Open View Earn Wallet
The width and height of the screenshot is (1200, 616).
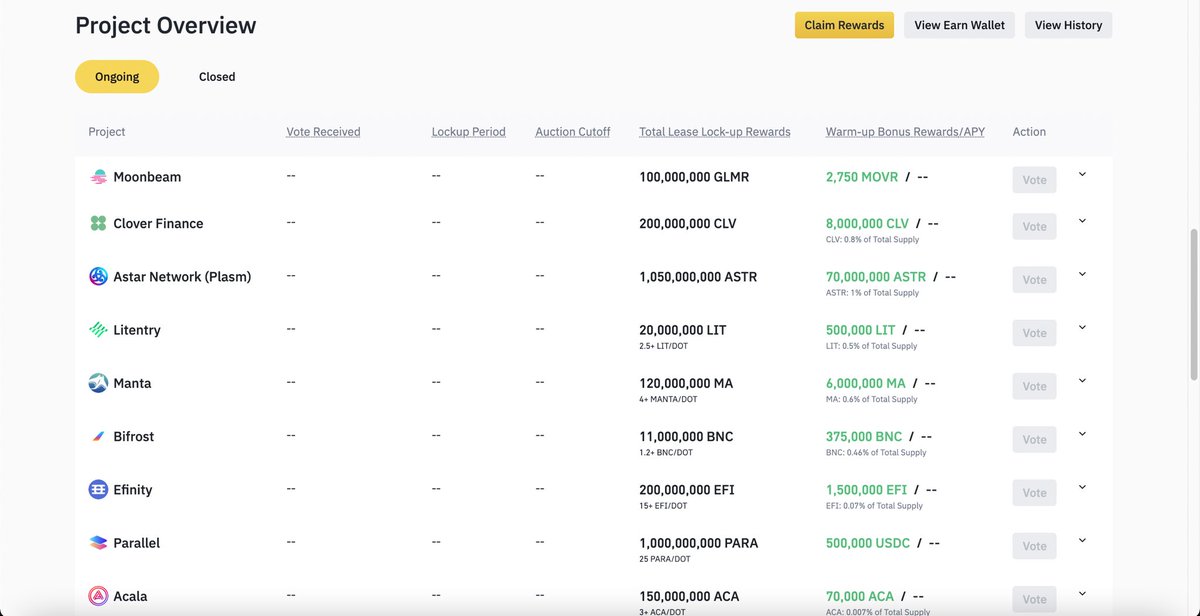[960, 25]
